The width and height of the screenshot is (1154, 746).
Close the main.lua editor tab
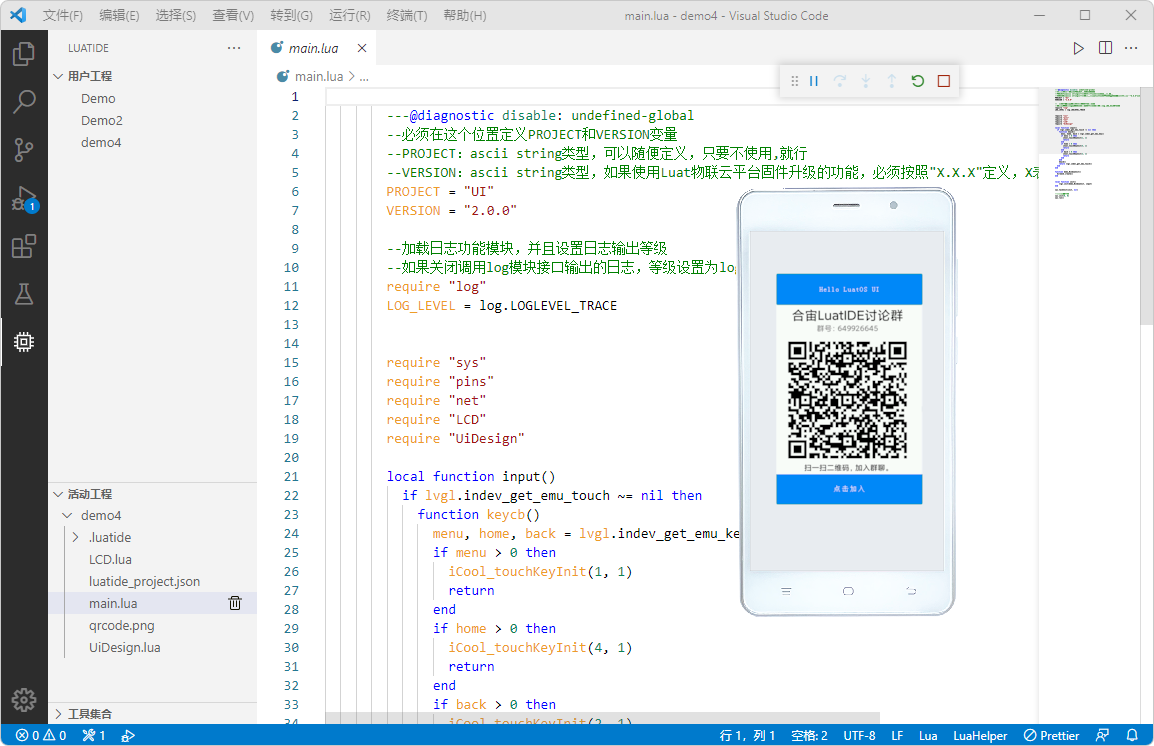[361, 48]
